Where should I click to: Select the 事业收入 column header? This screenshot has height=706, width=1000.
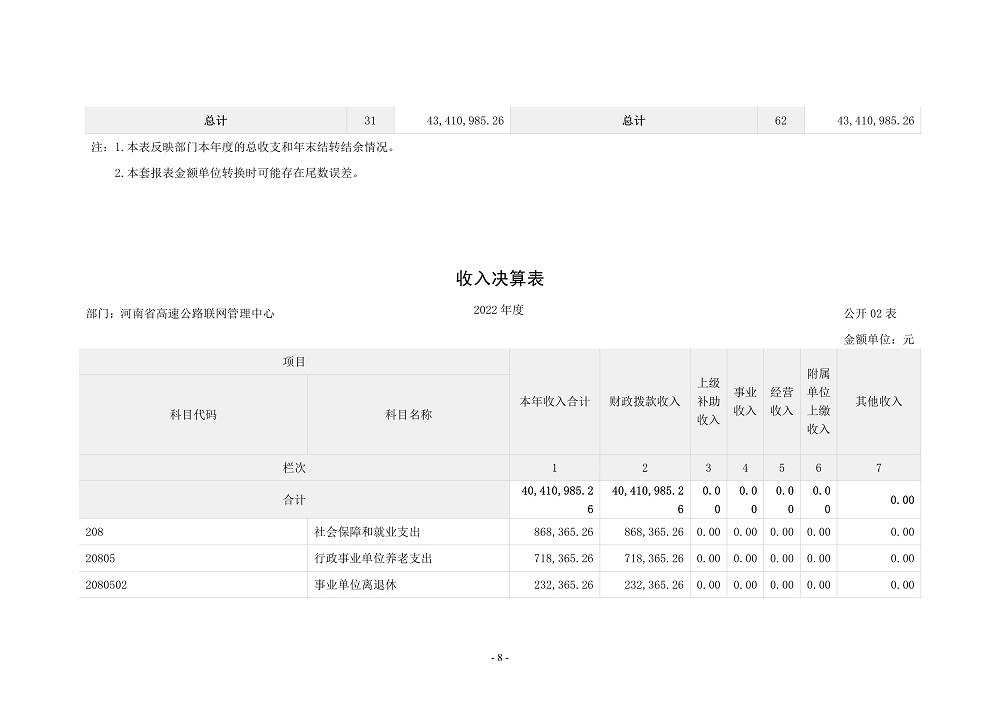point(745,402)
